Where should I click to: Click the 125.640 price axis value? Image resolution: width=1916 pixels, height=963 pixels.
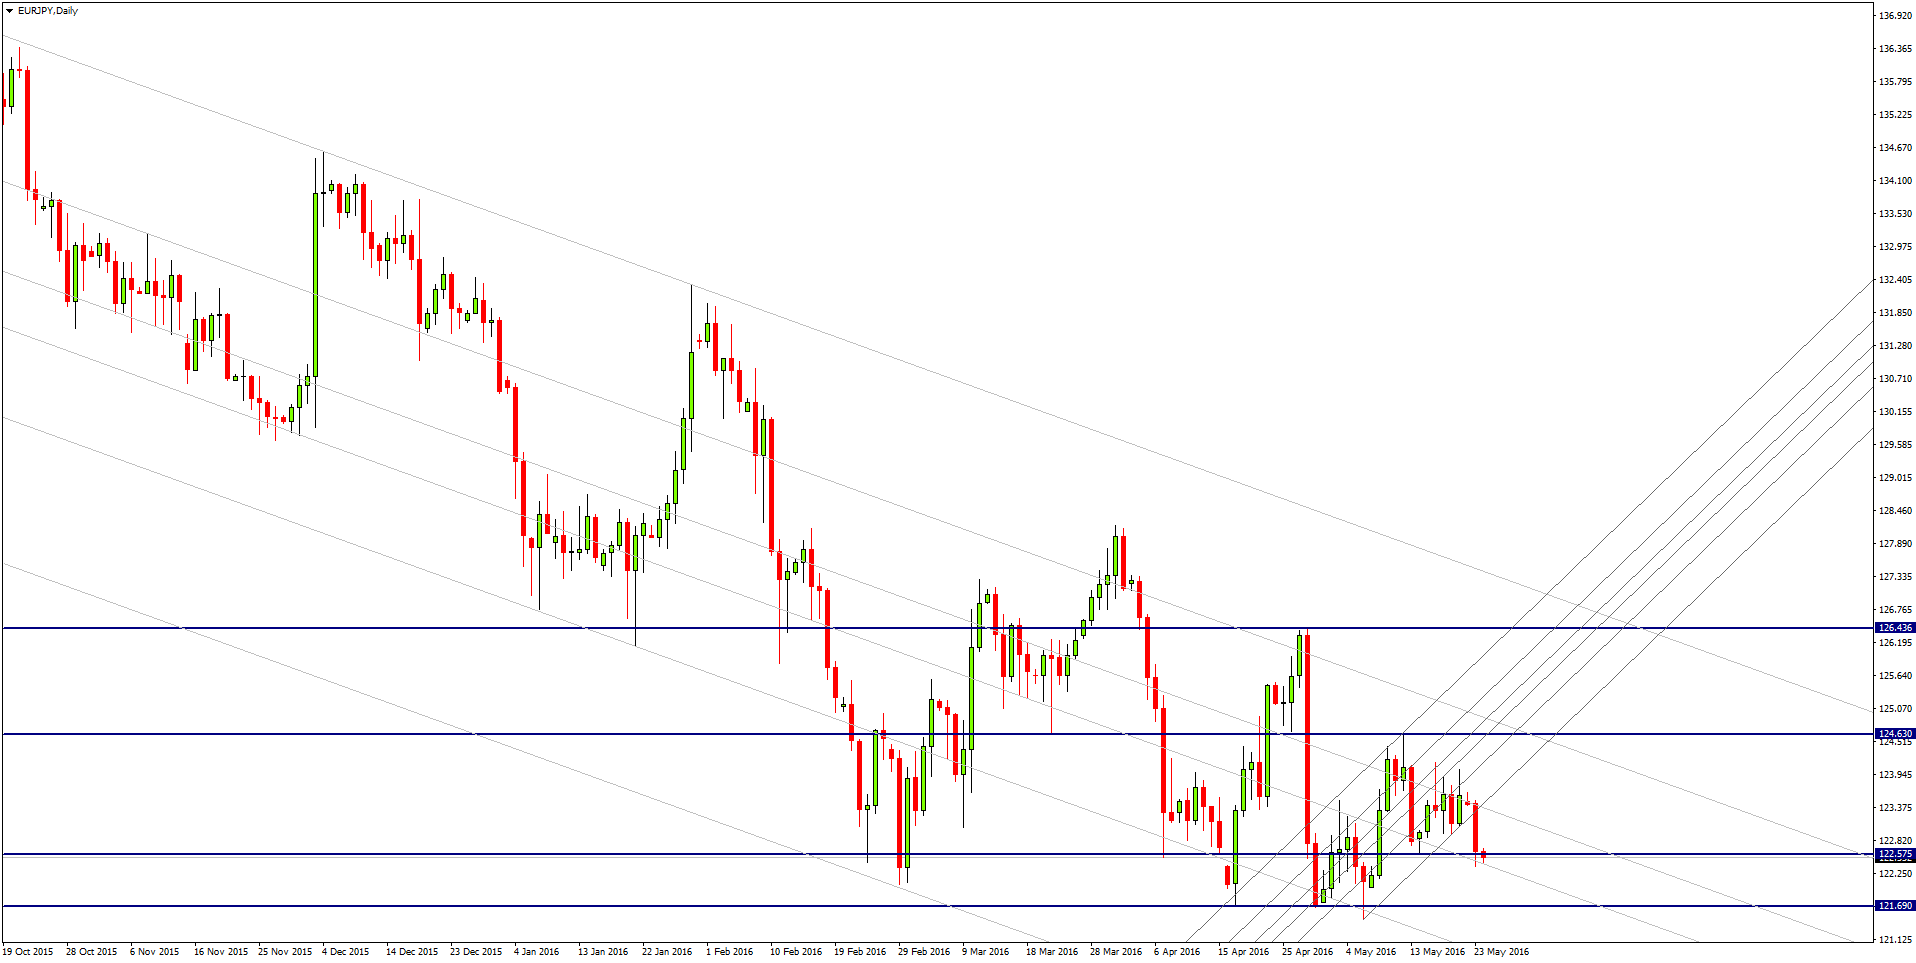coord(1896,676)
